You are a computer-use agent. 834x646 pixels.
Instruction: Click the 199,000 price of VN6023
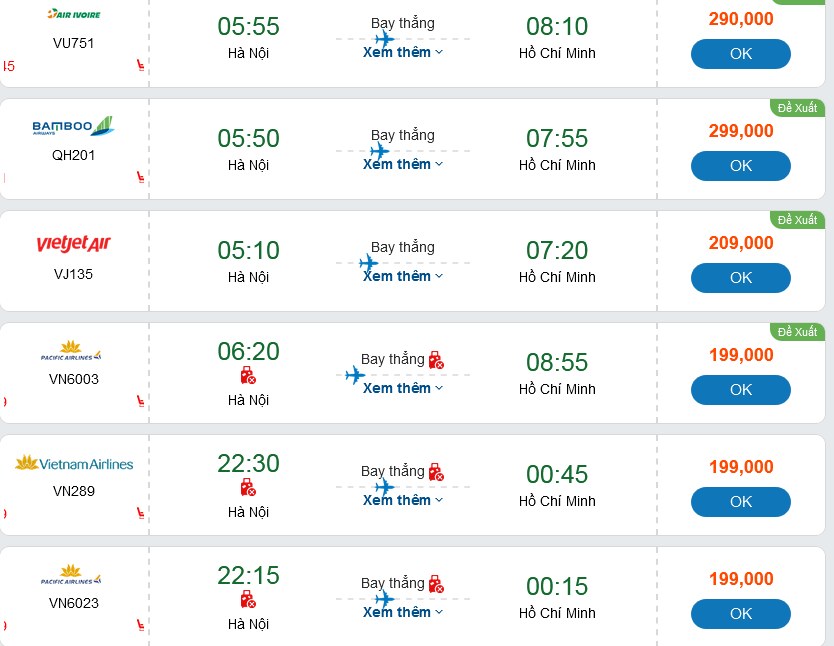coord(741,579)
